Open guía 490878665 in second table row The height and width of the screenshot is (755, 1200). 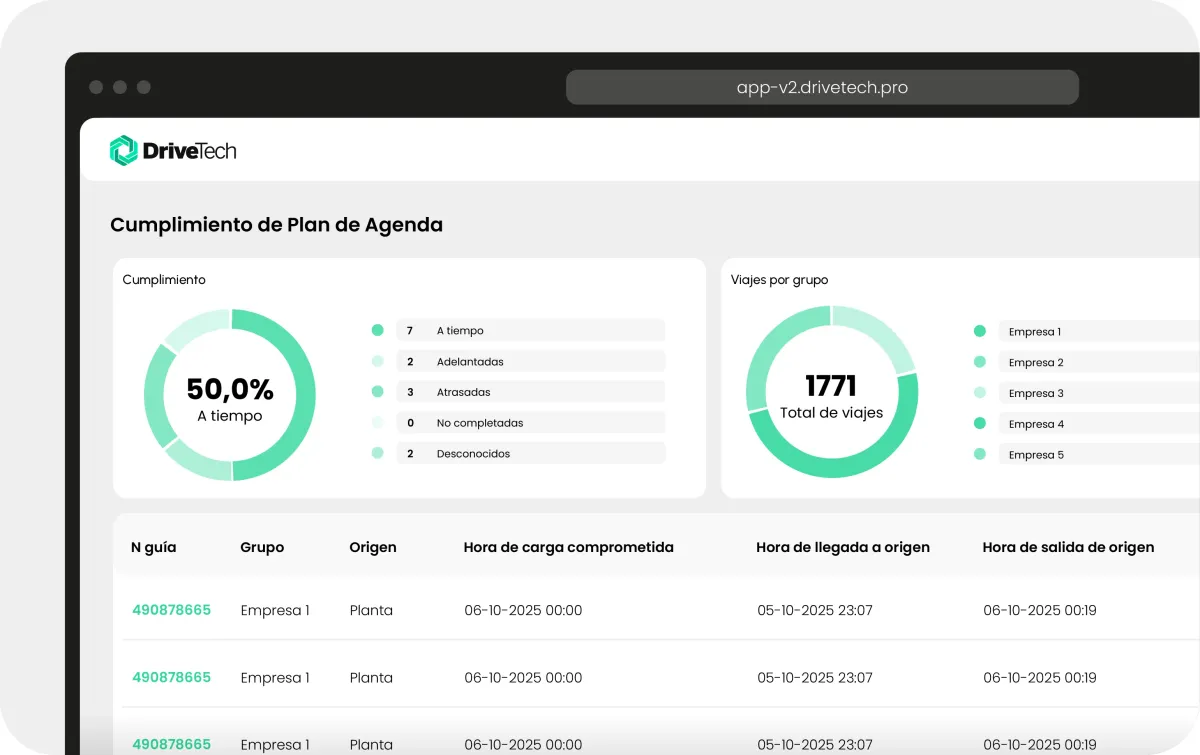pos(171,677)
